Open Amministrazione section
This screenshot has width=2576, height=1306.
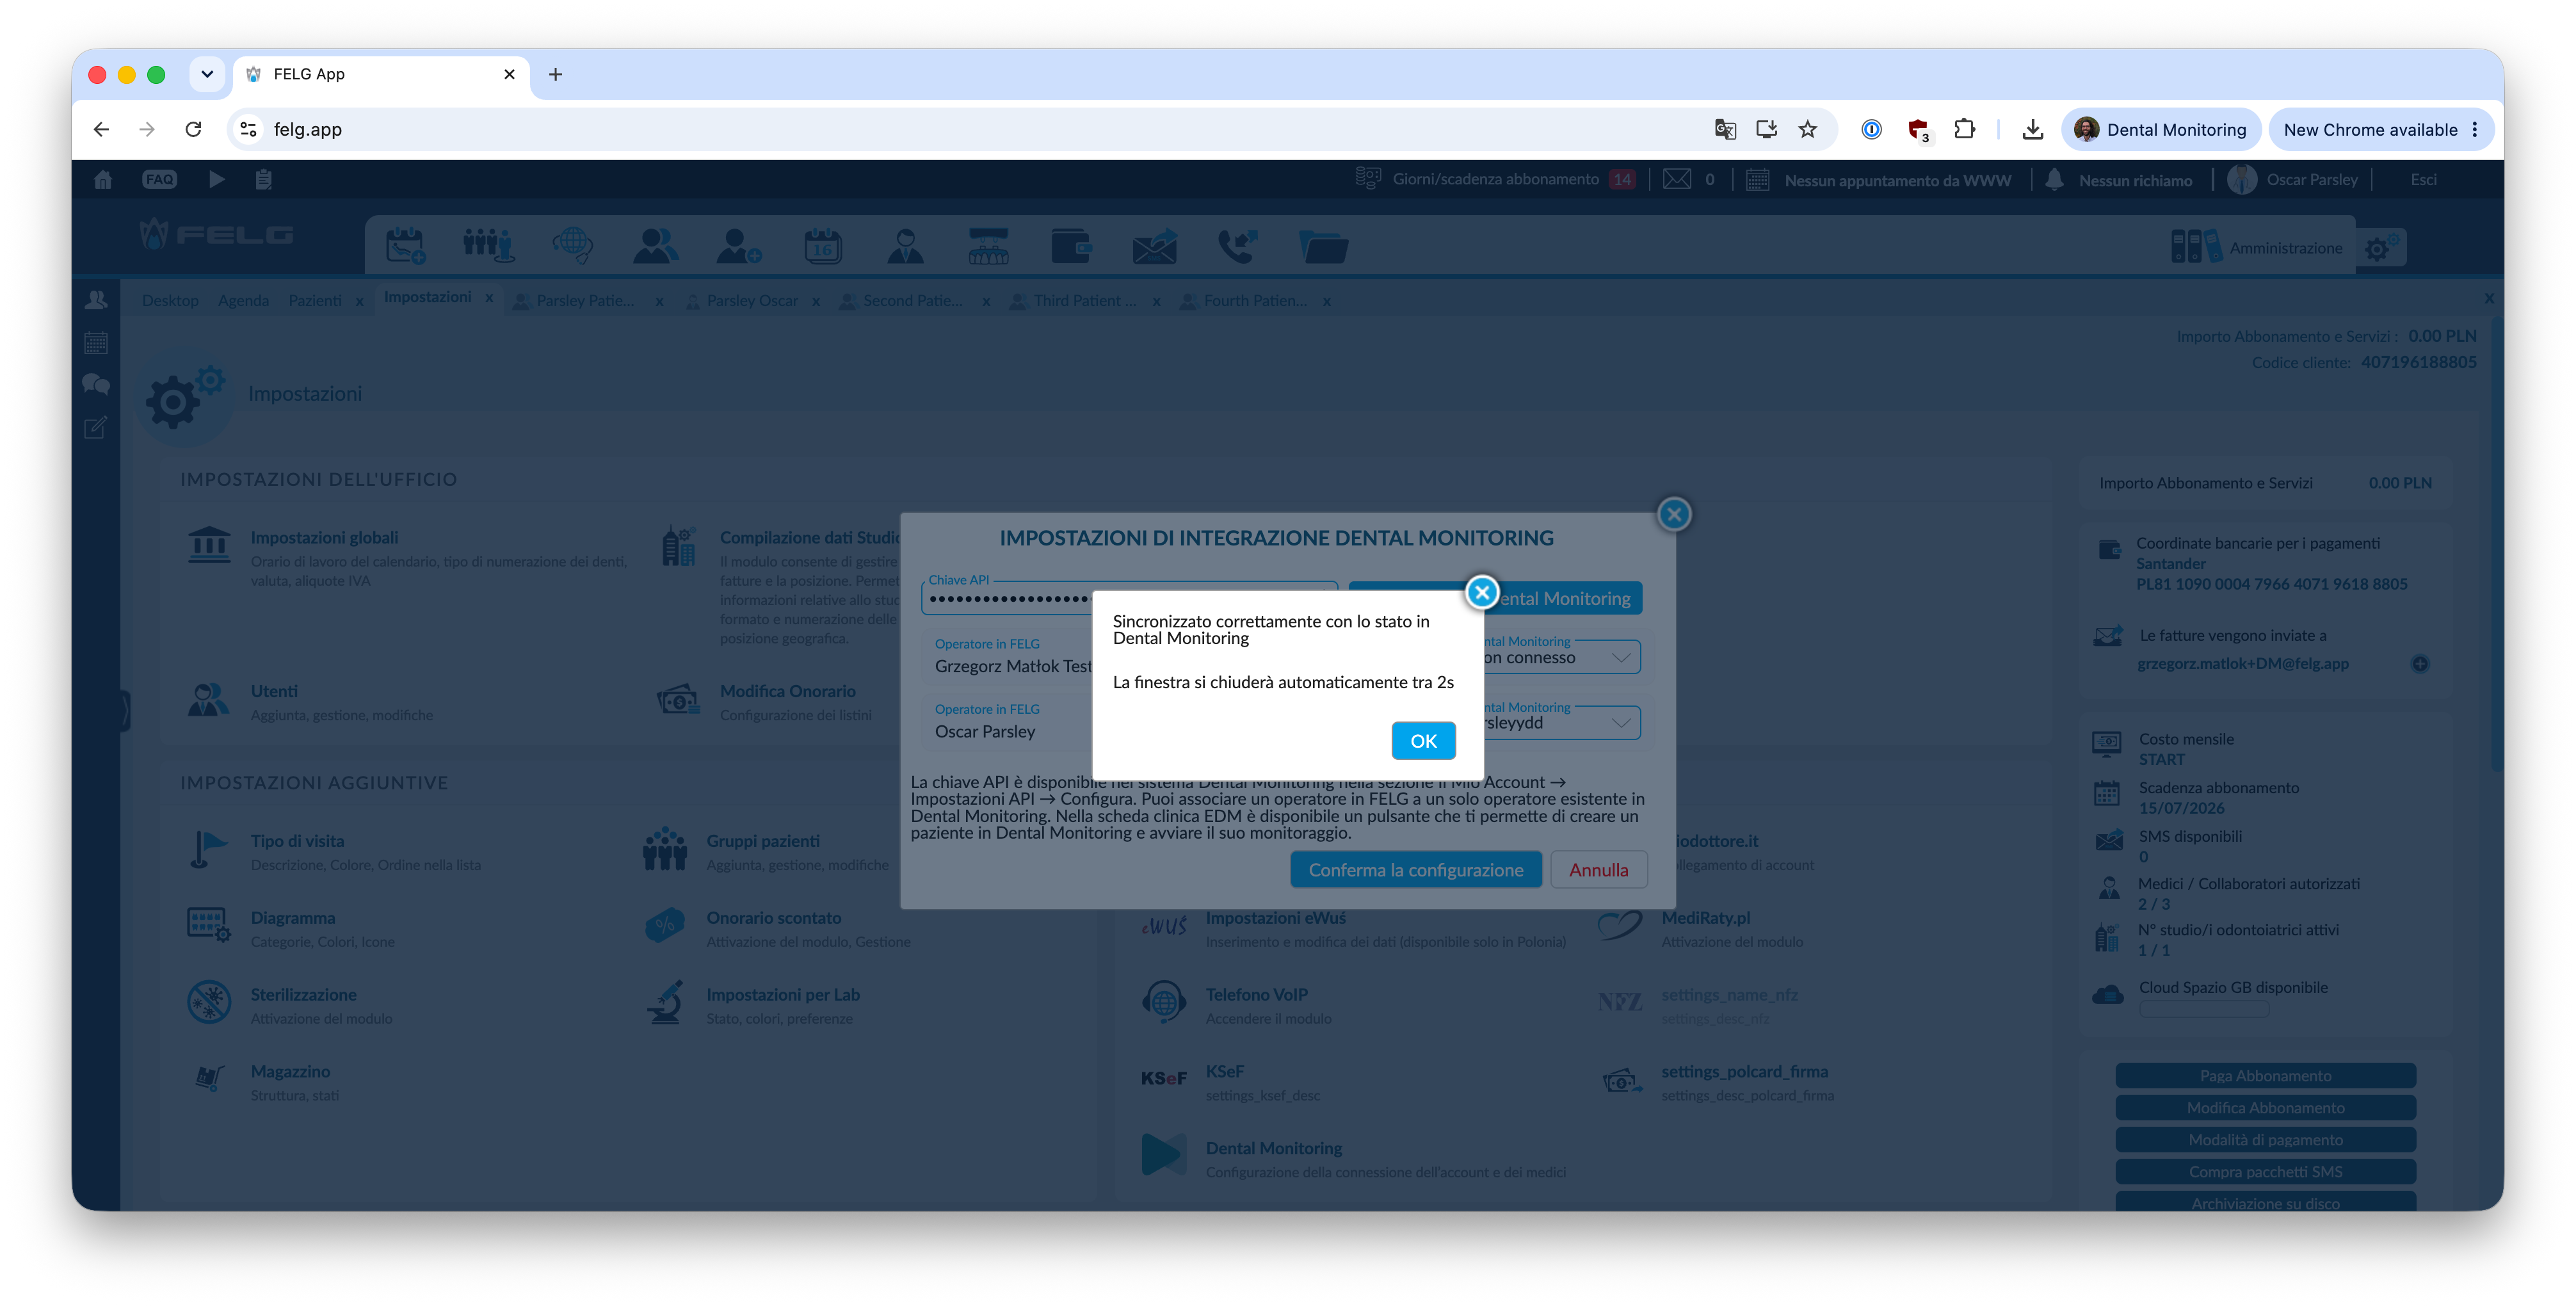click(x=2257, y=247)
